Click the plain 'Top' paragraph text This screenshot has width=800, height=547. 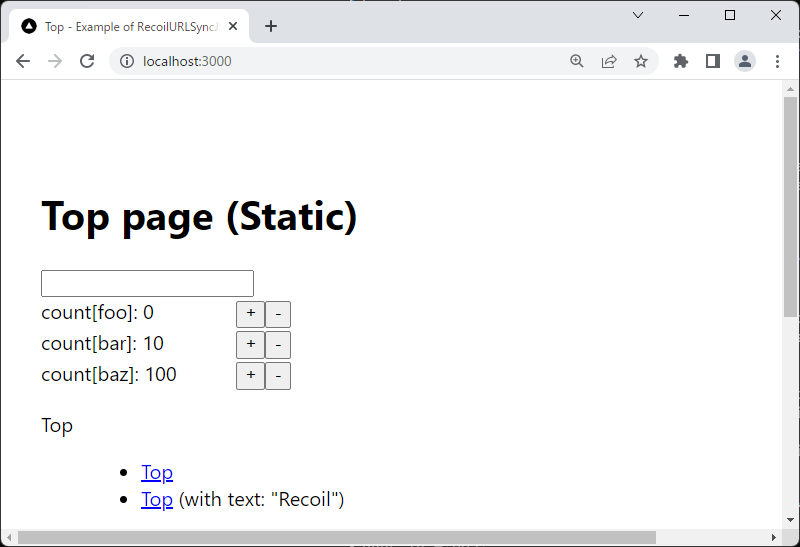[x=57, y=426]
